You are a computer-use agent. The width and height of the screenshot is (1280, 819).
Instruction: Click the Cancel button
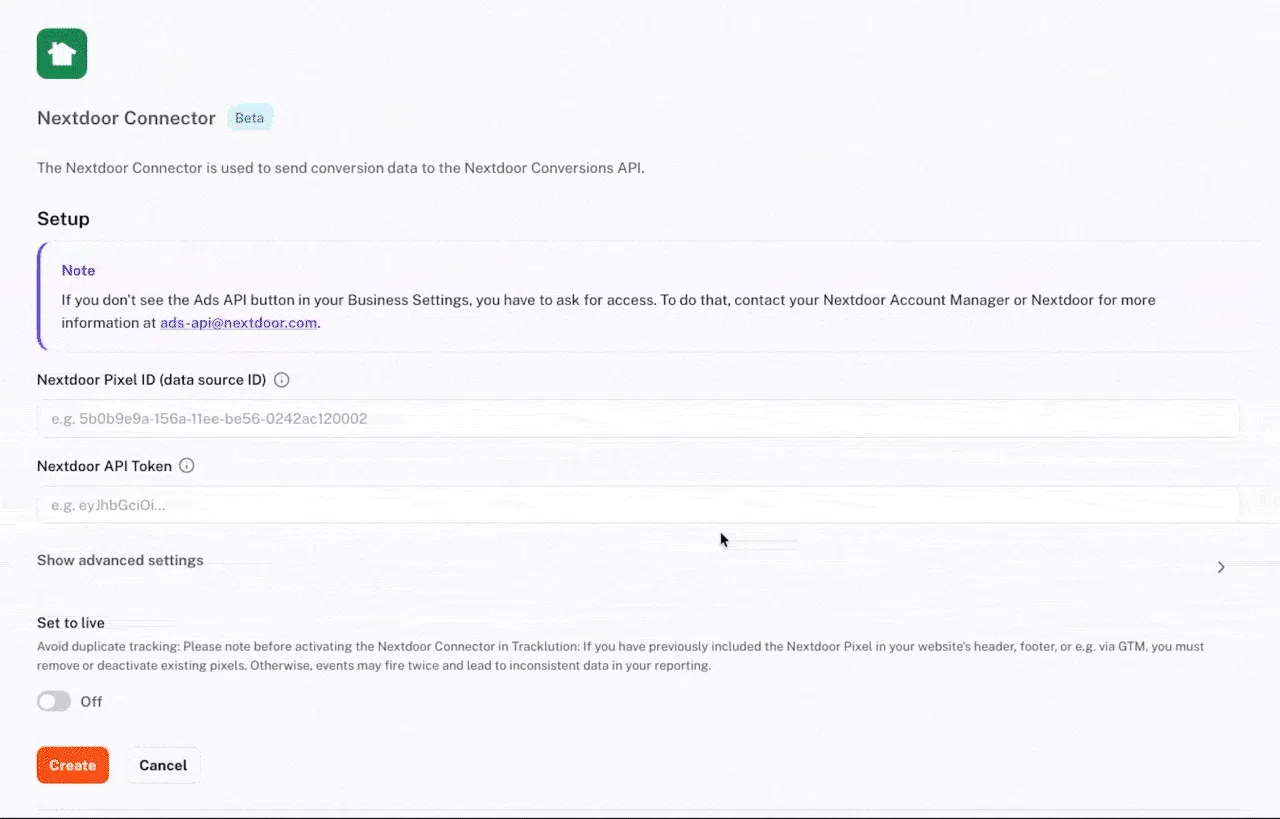[x=163, y=765]
